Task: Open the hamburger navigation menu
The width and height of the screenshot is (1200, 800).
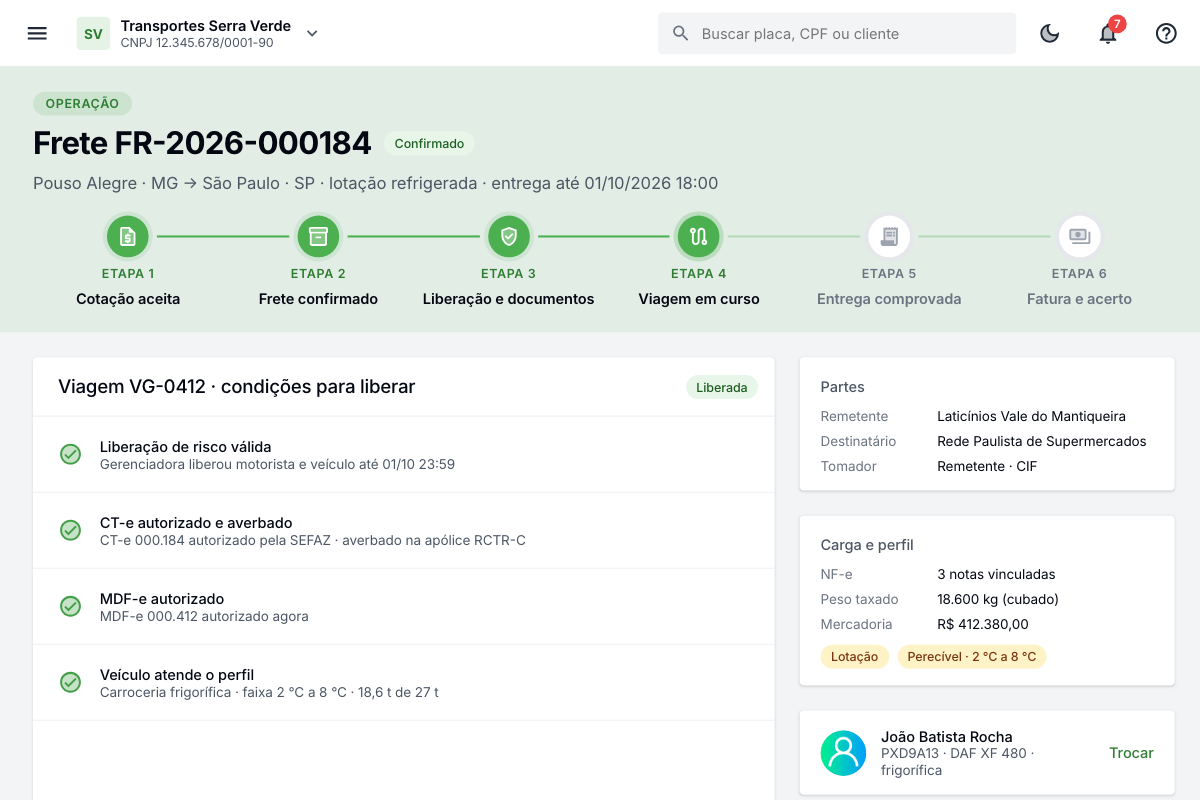Action: (37, 33)
